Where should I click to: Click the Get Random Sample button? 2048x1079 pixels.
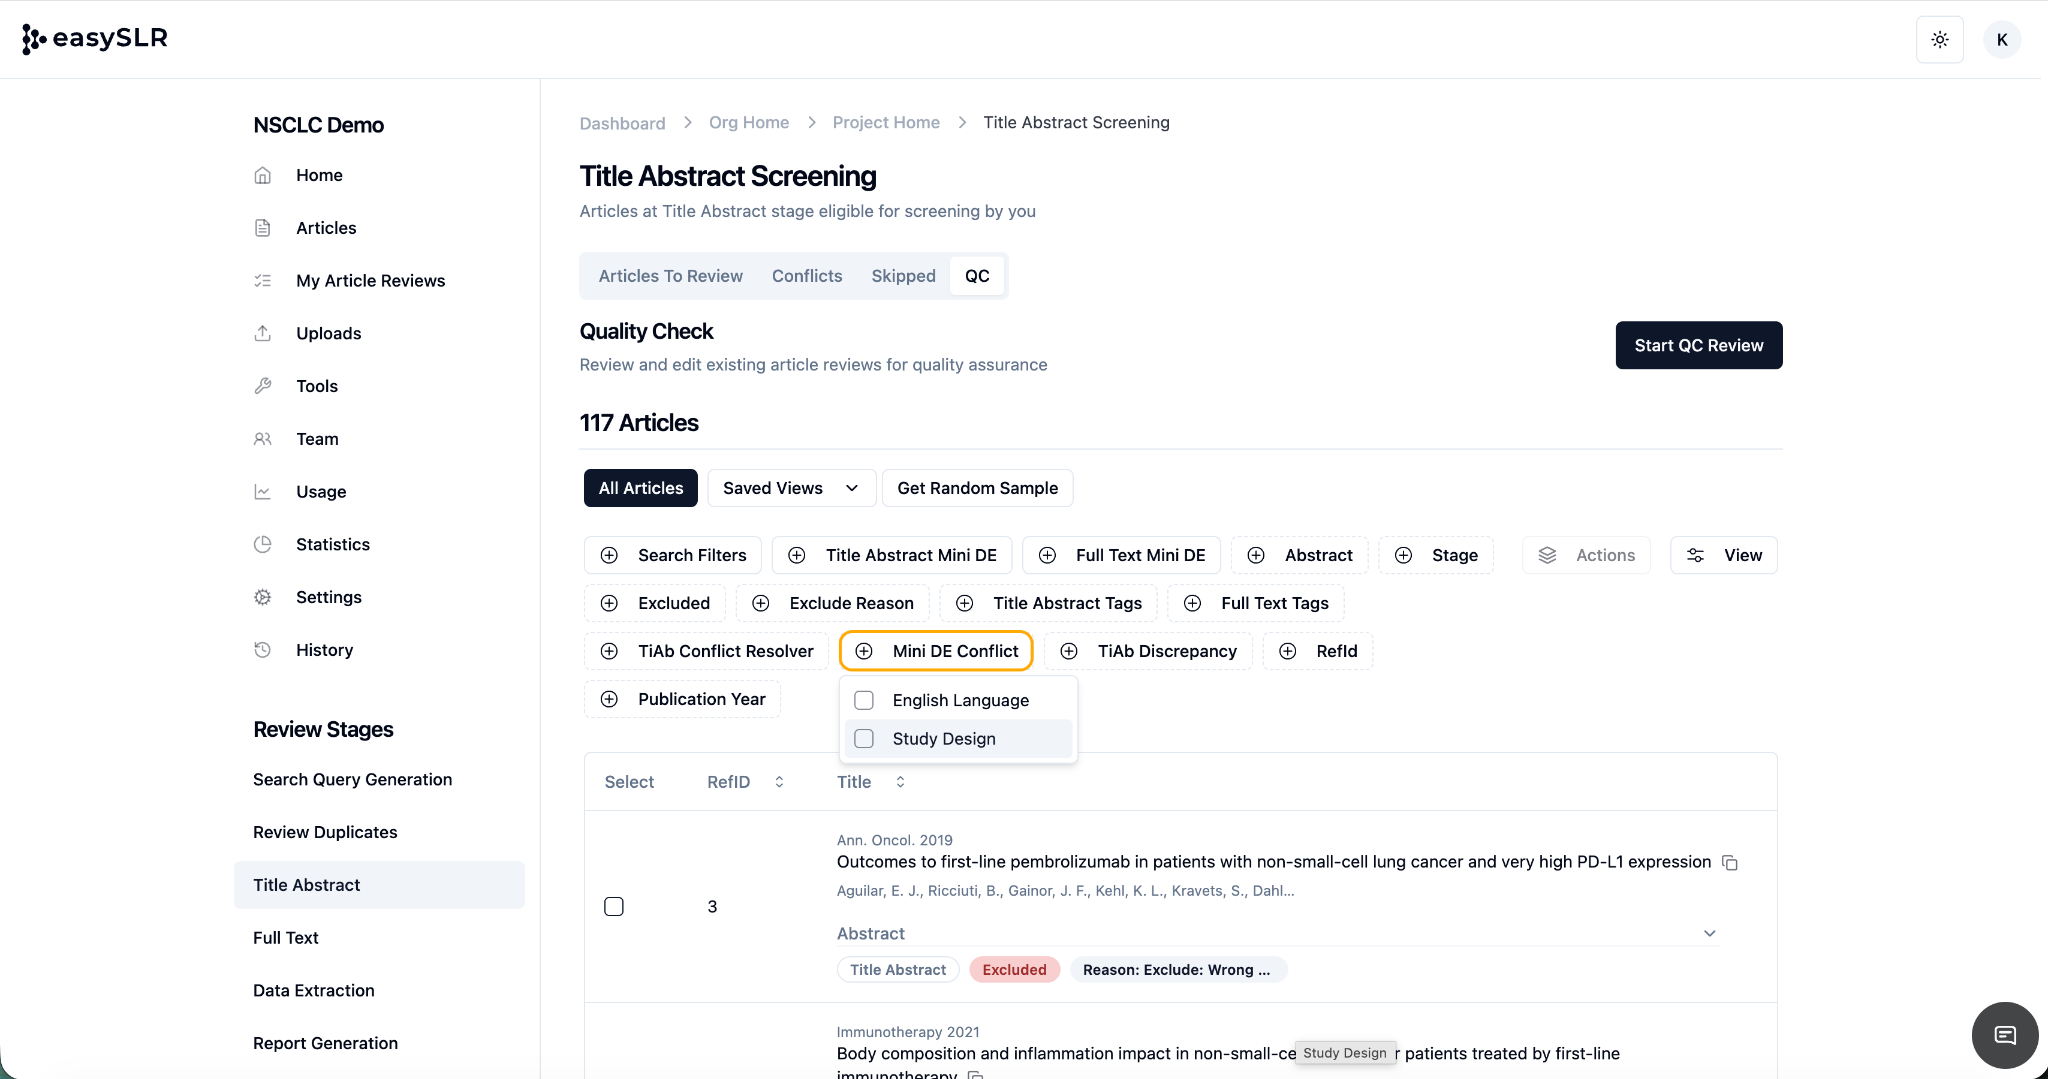click(977, 488)
